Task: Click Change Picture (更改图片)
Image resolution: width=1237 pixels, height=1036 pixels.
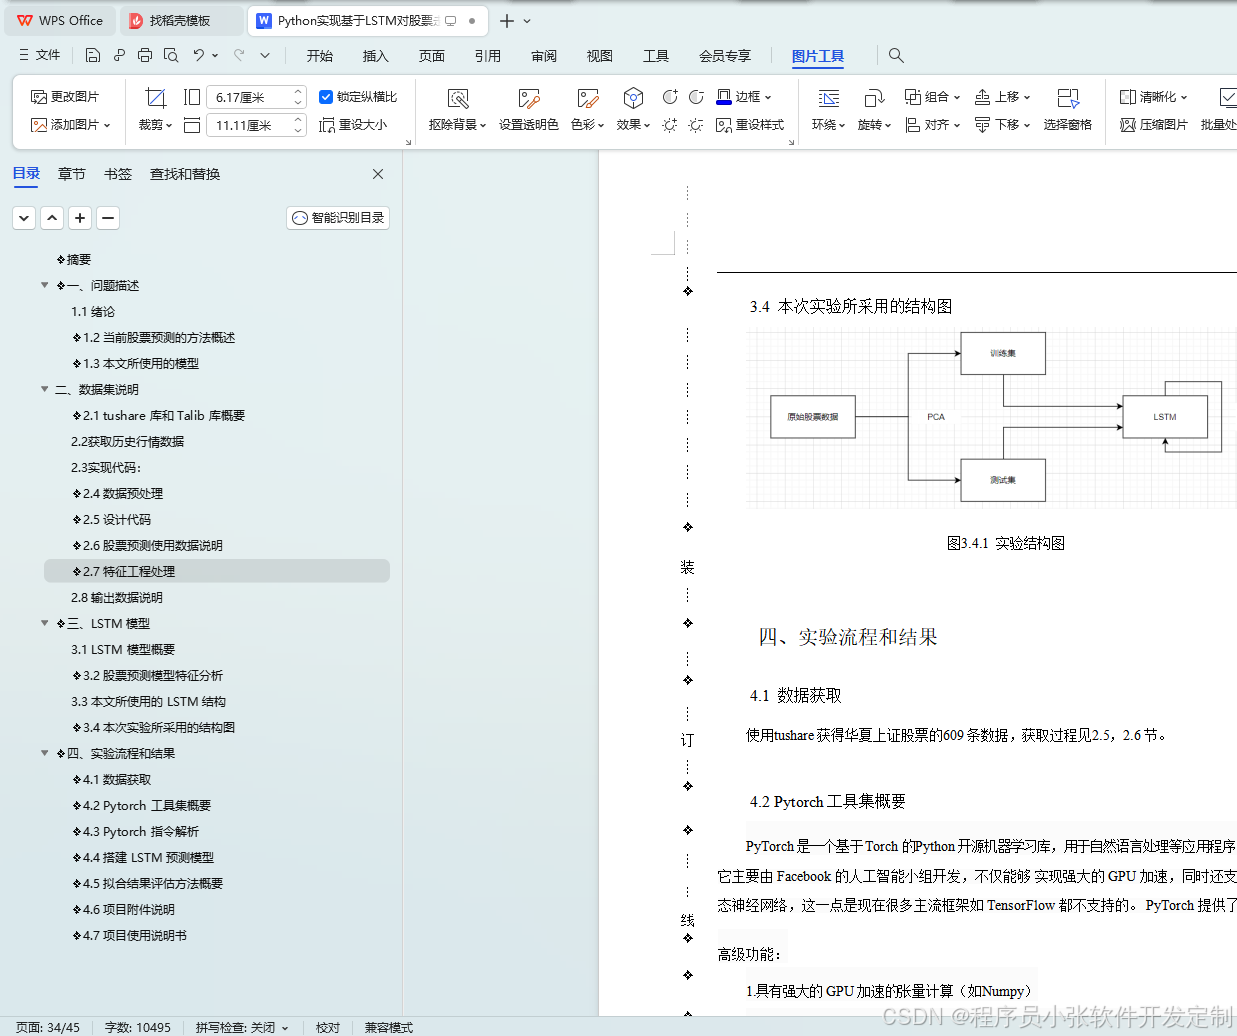Action: pos(65,97)
